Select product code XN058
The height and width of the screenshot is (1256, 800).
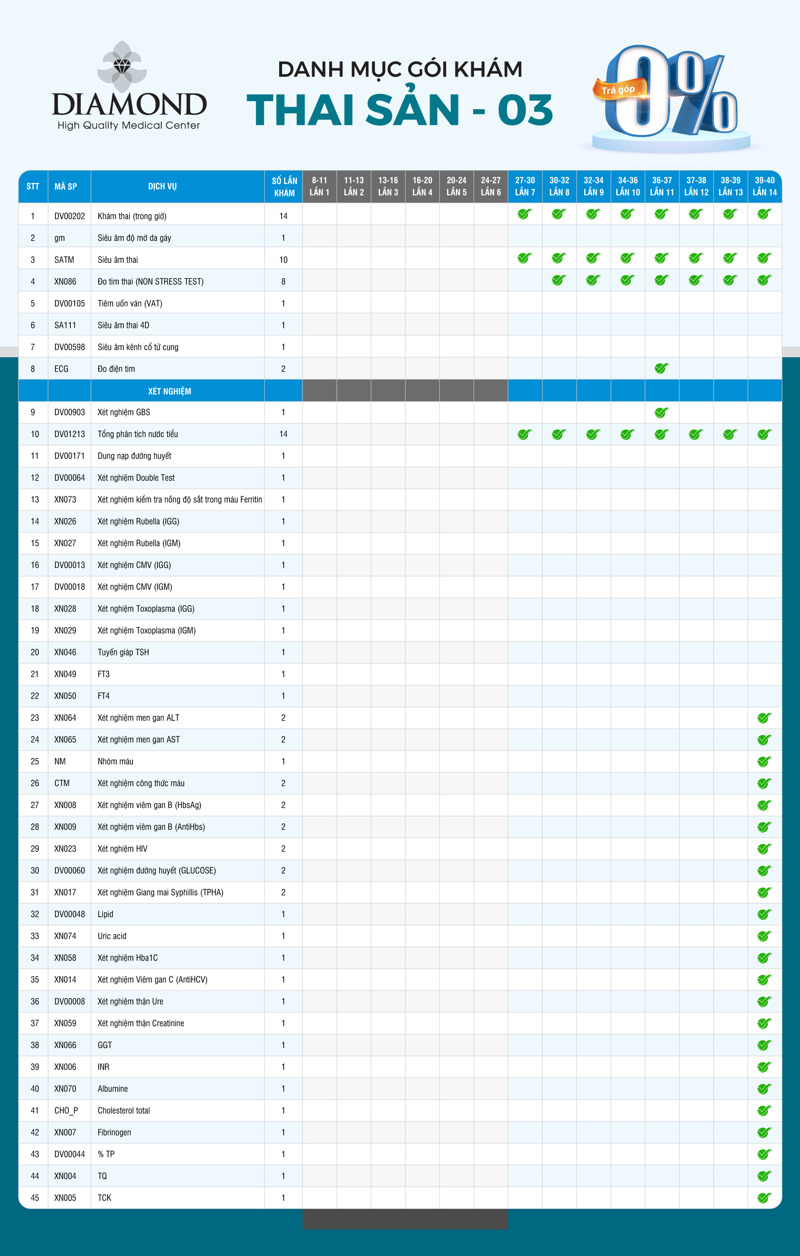[x=66, y=958]
